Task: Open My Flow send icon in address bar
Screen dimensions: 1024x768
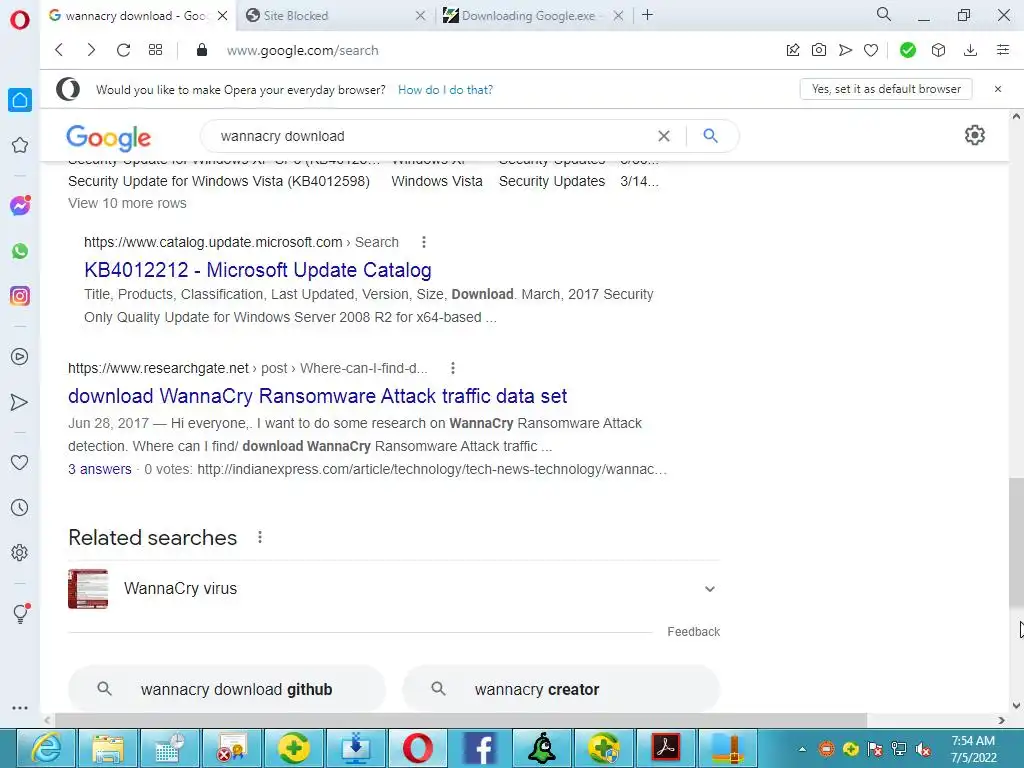Action: click(845, 50)
